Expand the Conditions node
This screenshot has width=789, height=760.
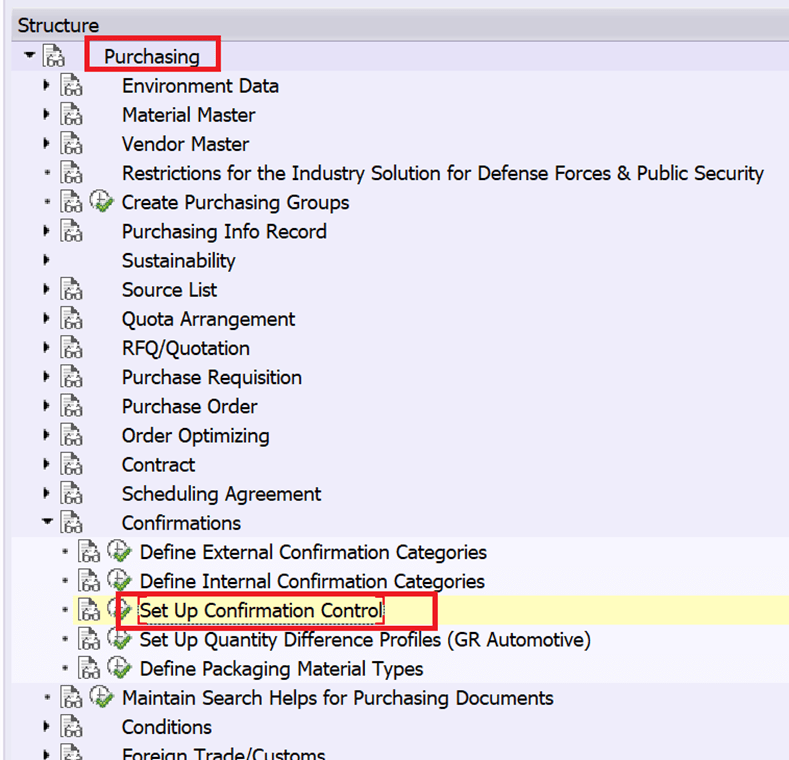pyautogui.click(x=47, y=727)
